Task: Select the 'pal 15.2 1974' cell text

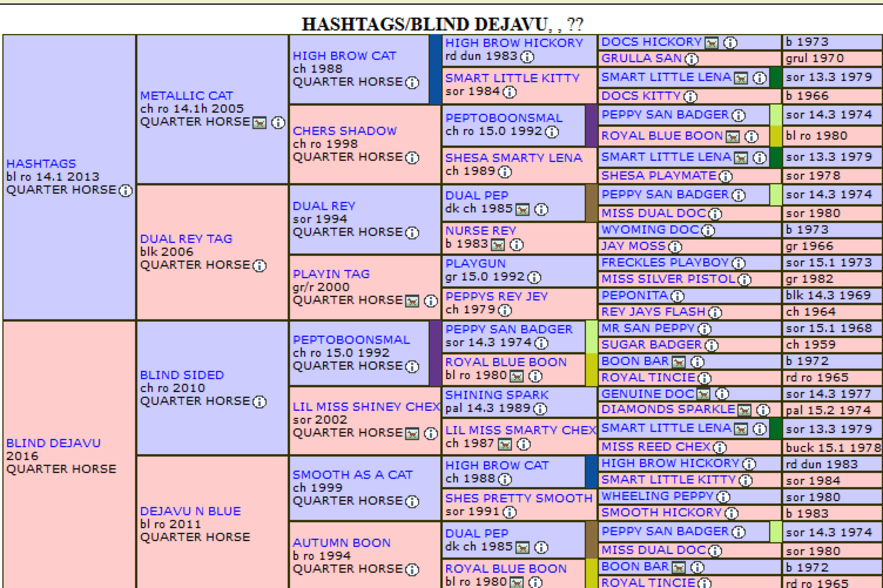Action: click(828, 410)
